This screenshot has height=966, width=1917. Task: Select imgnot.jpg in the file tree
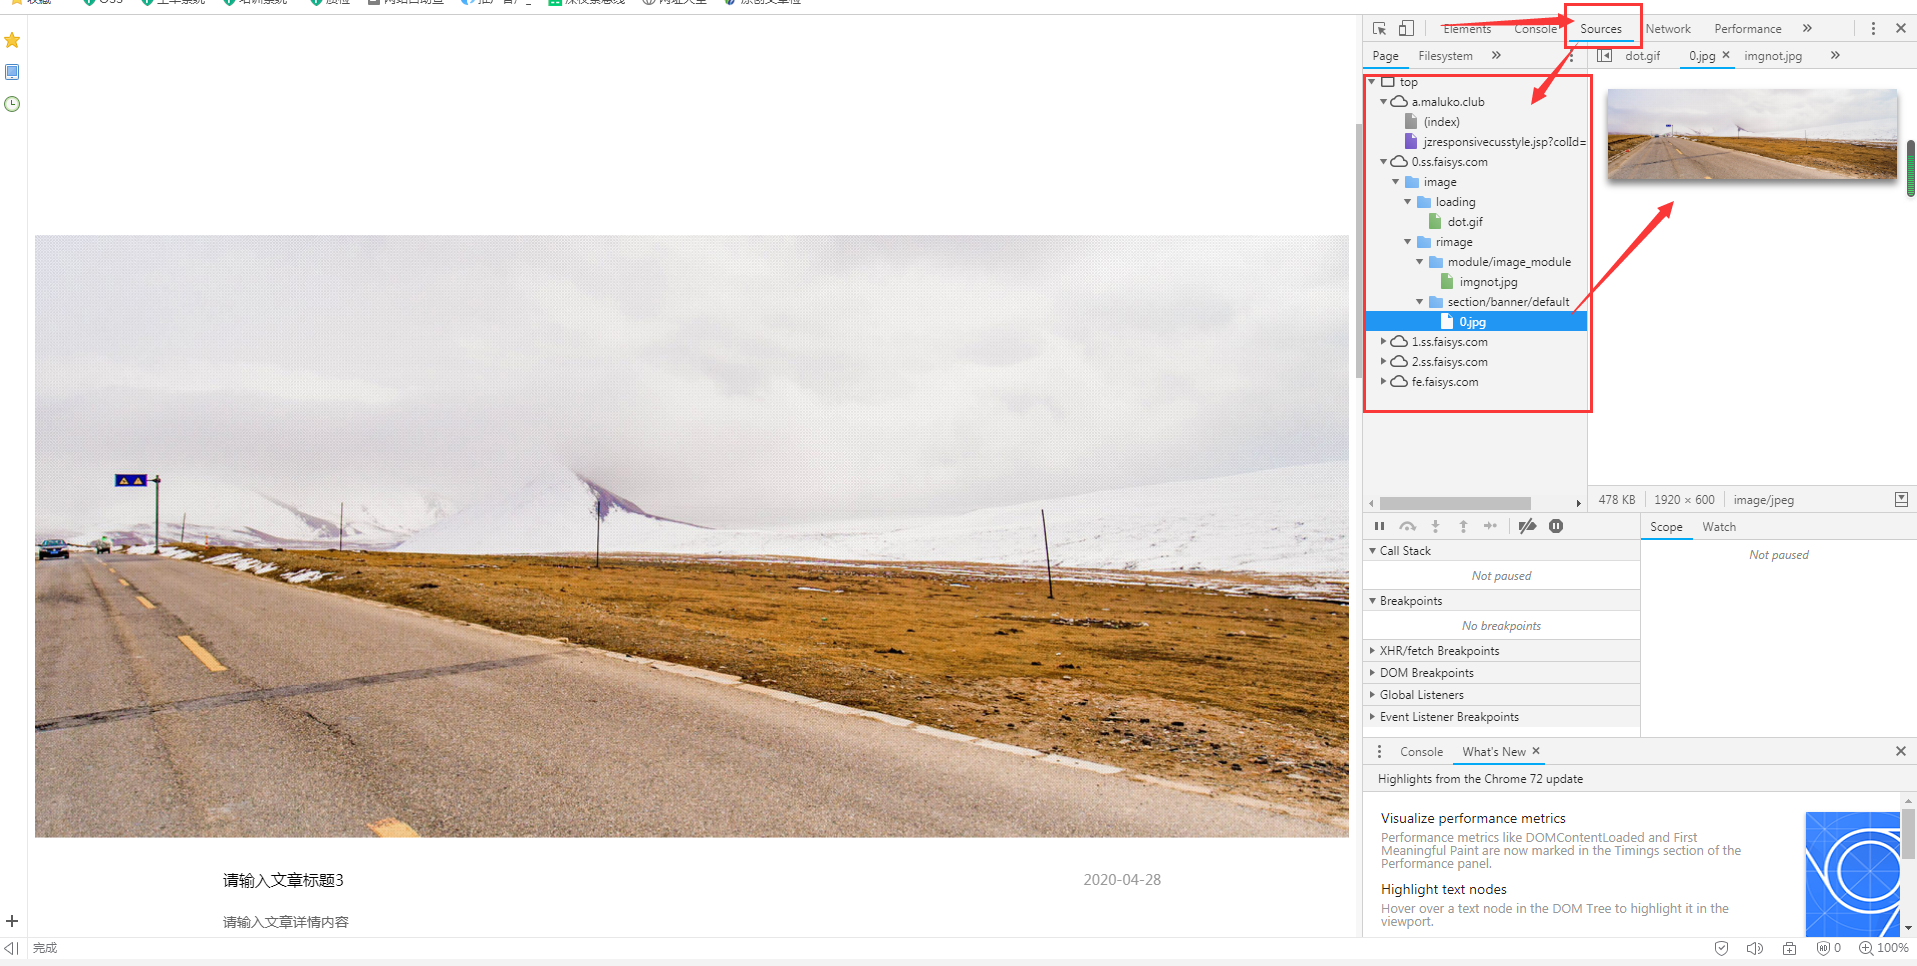click(1488, 282)
